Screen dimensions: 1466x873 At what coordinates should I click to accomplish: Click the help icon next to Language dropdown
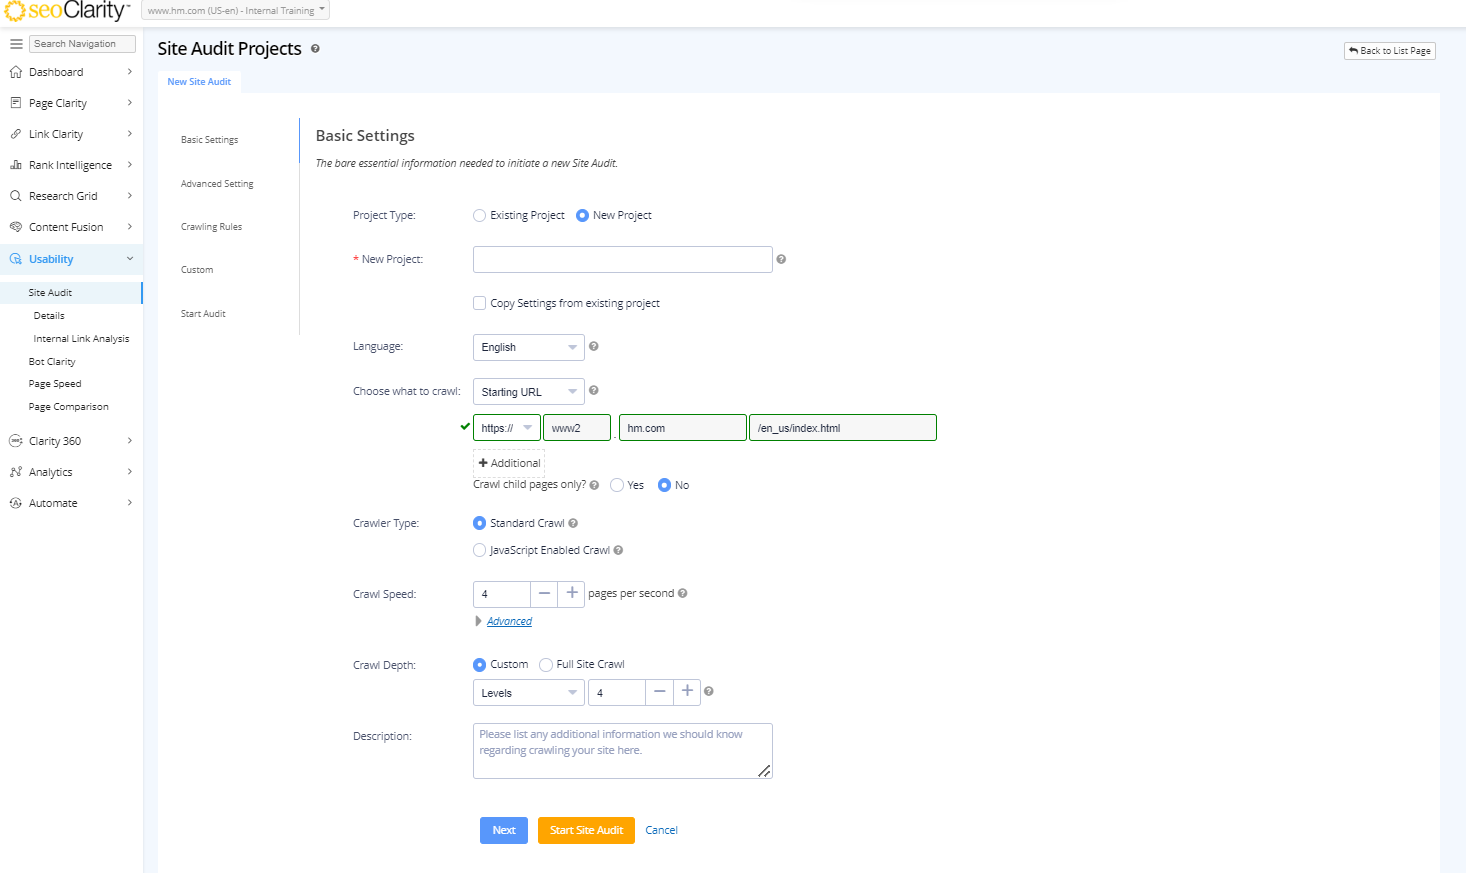(593, 346)
